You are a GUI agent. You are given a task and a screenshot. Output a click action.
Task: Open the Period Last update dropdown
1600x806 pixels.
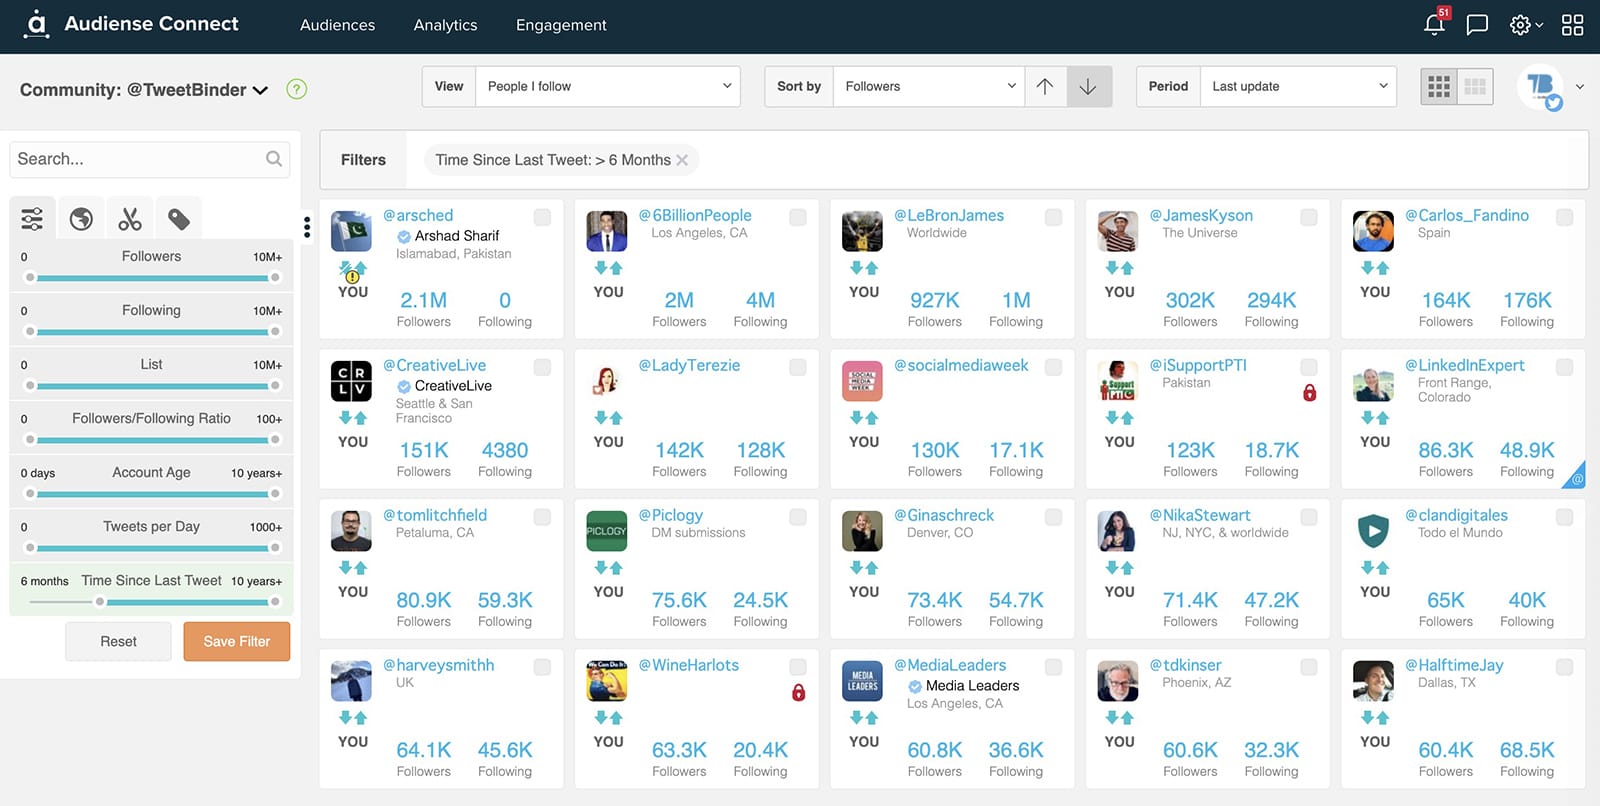(x=1298, y=86)
